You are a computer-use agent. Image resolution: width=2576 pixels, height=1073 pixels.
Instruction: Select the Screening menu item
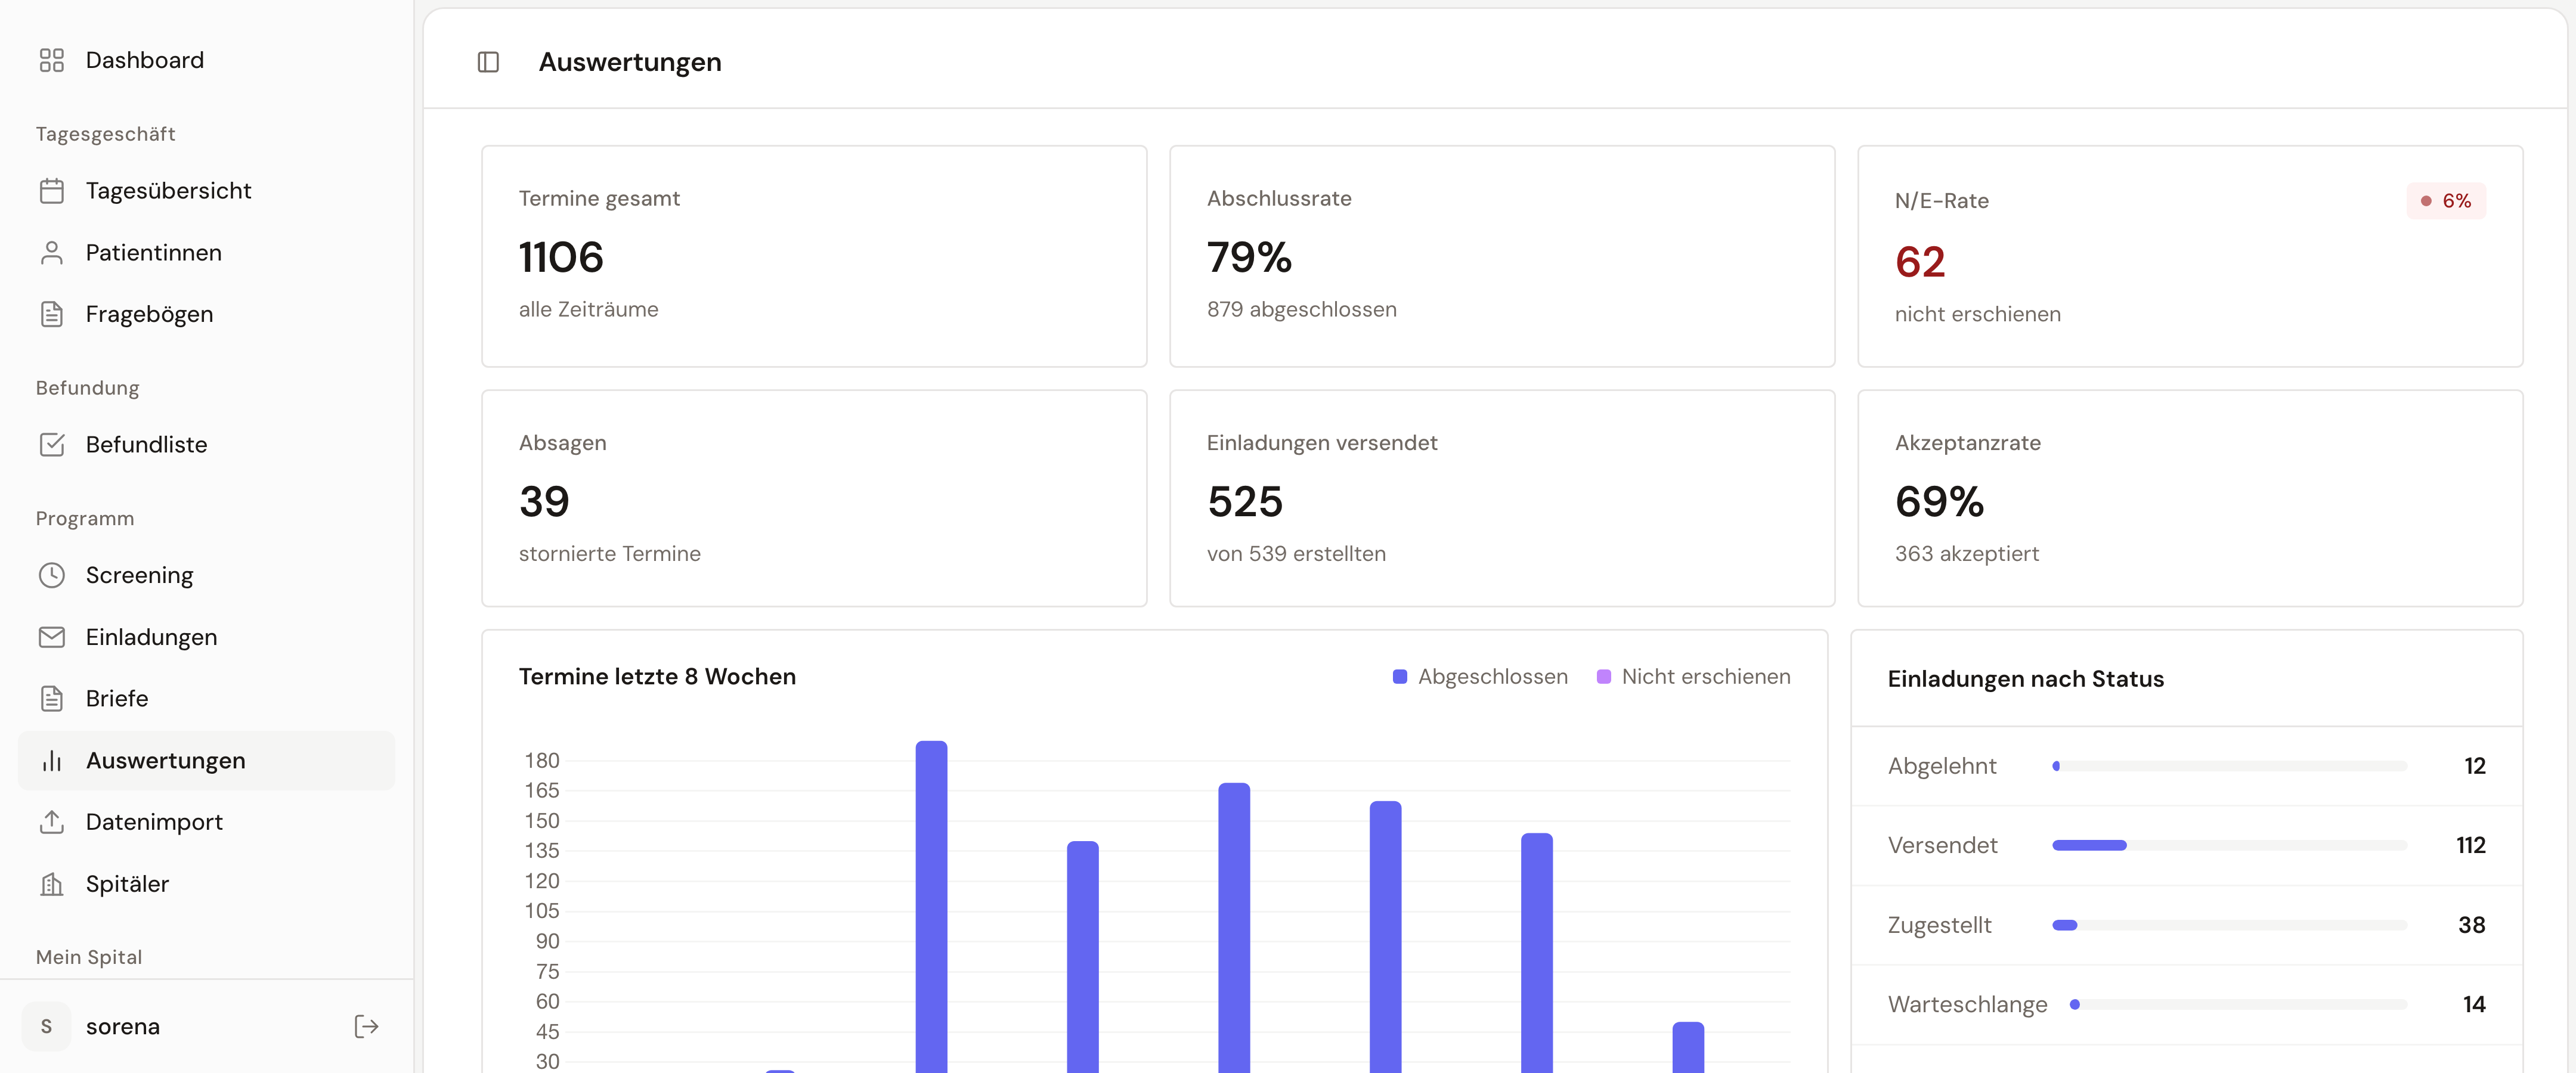[x=206, y=575]
